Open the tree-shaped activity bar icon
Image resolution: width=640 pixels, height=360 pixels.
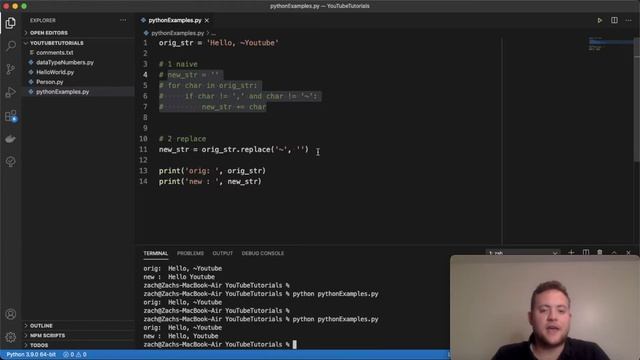tap(11, 162)
